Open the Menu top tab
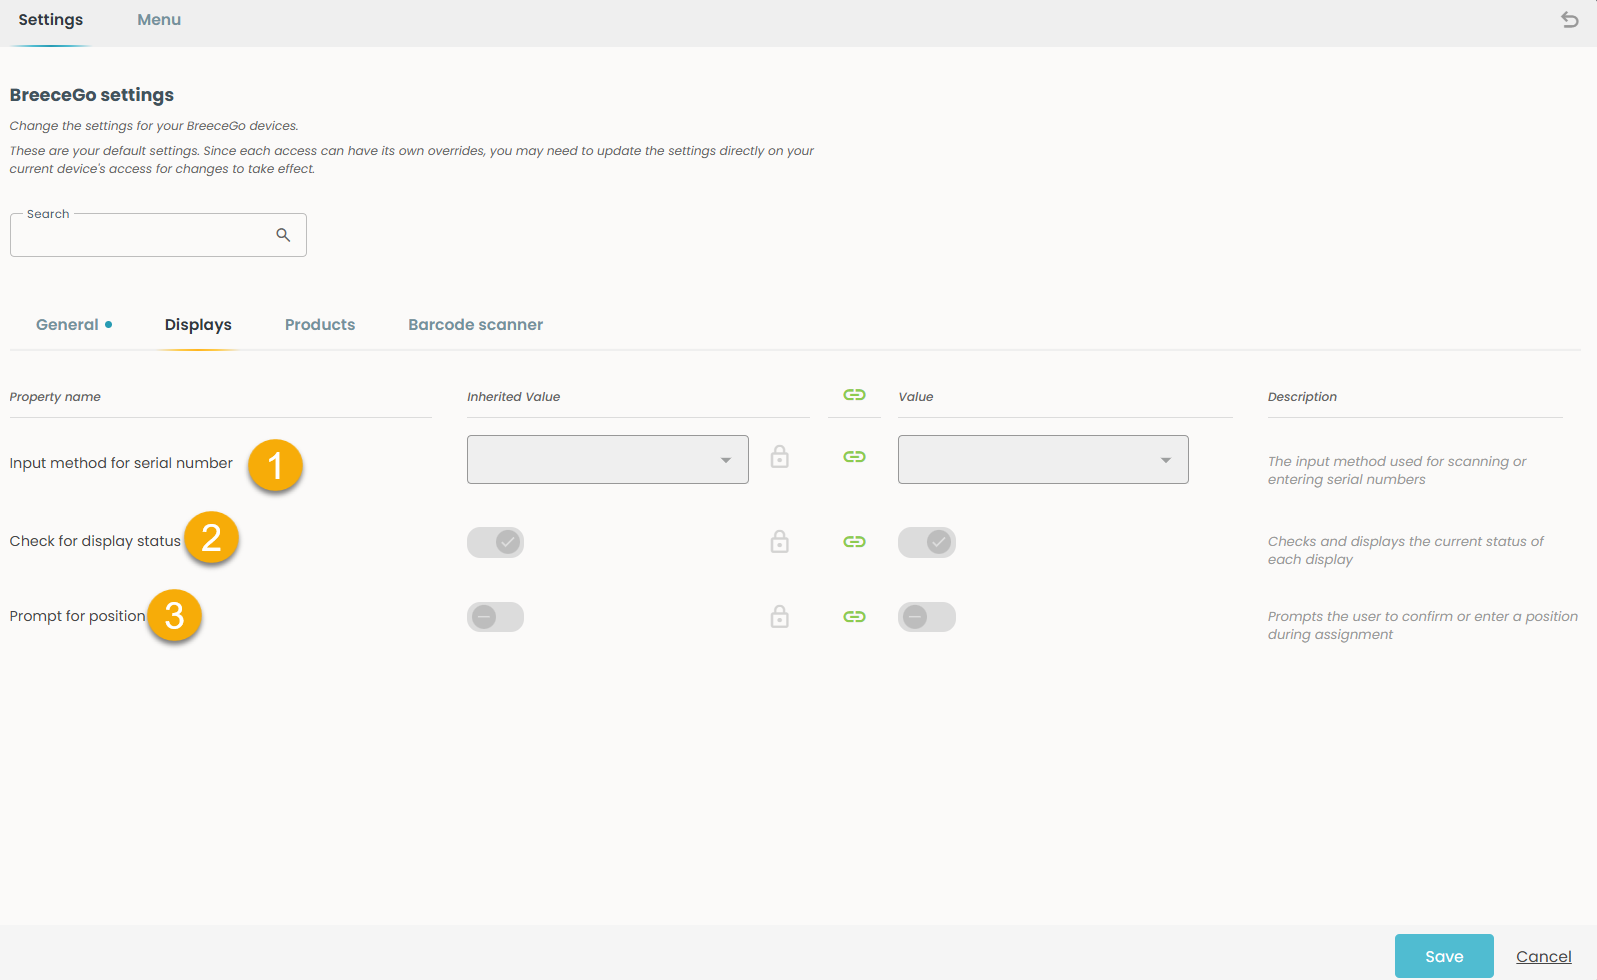 point(159,20)
